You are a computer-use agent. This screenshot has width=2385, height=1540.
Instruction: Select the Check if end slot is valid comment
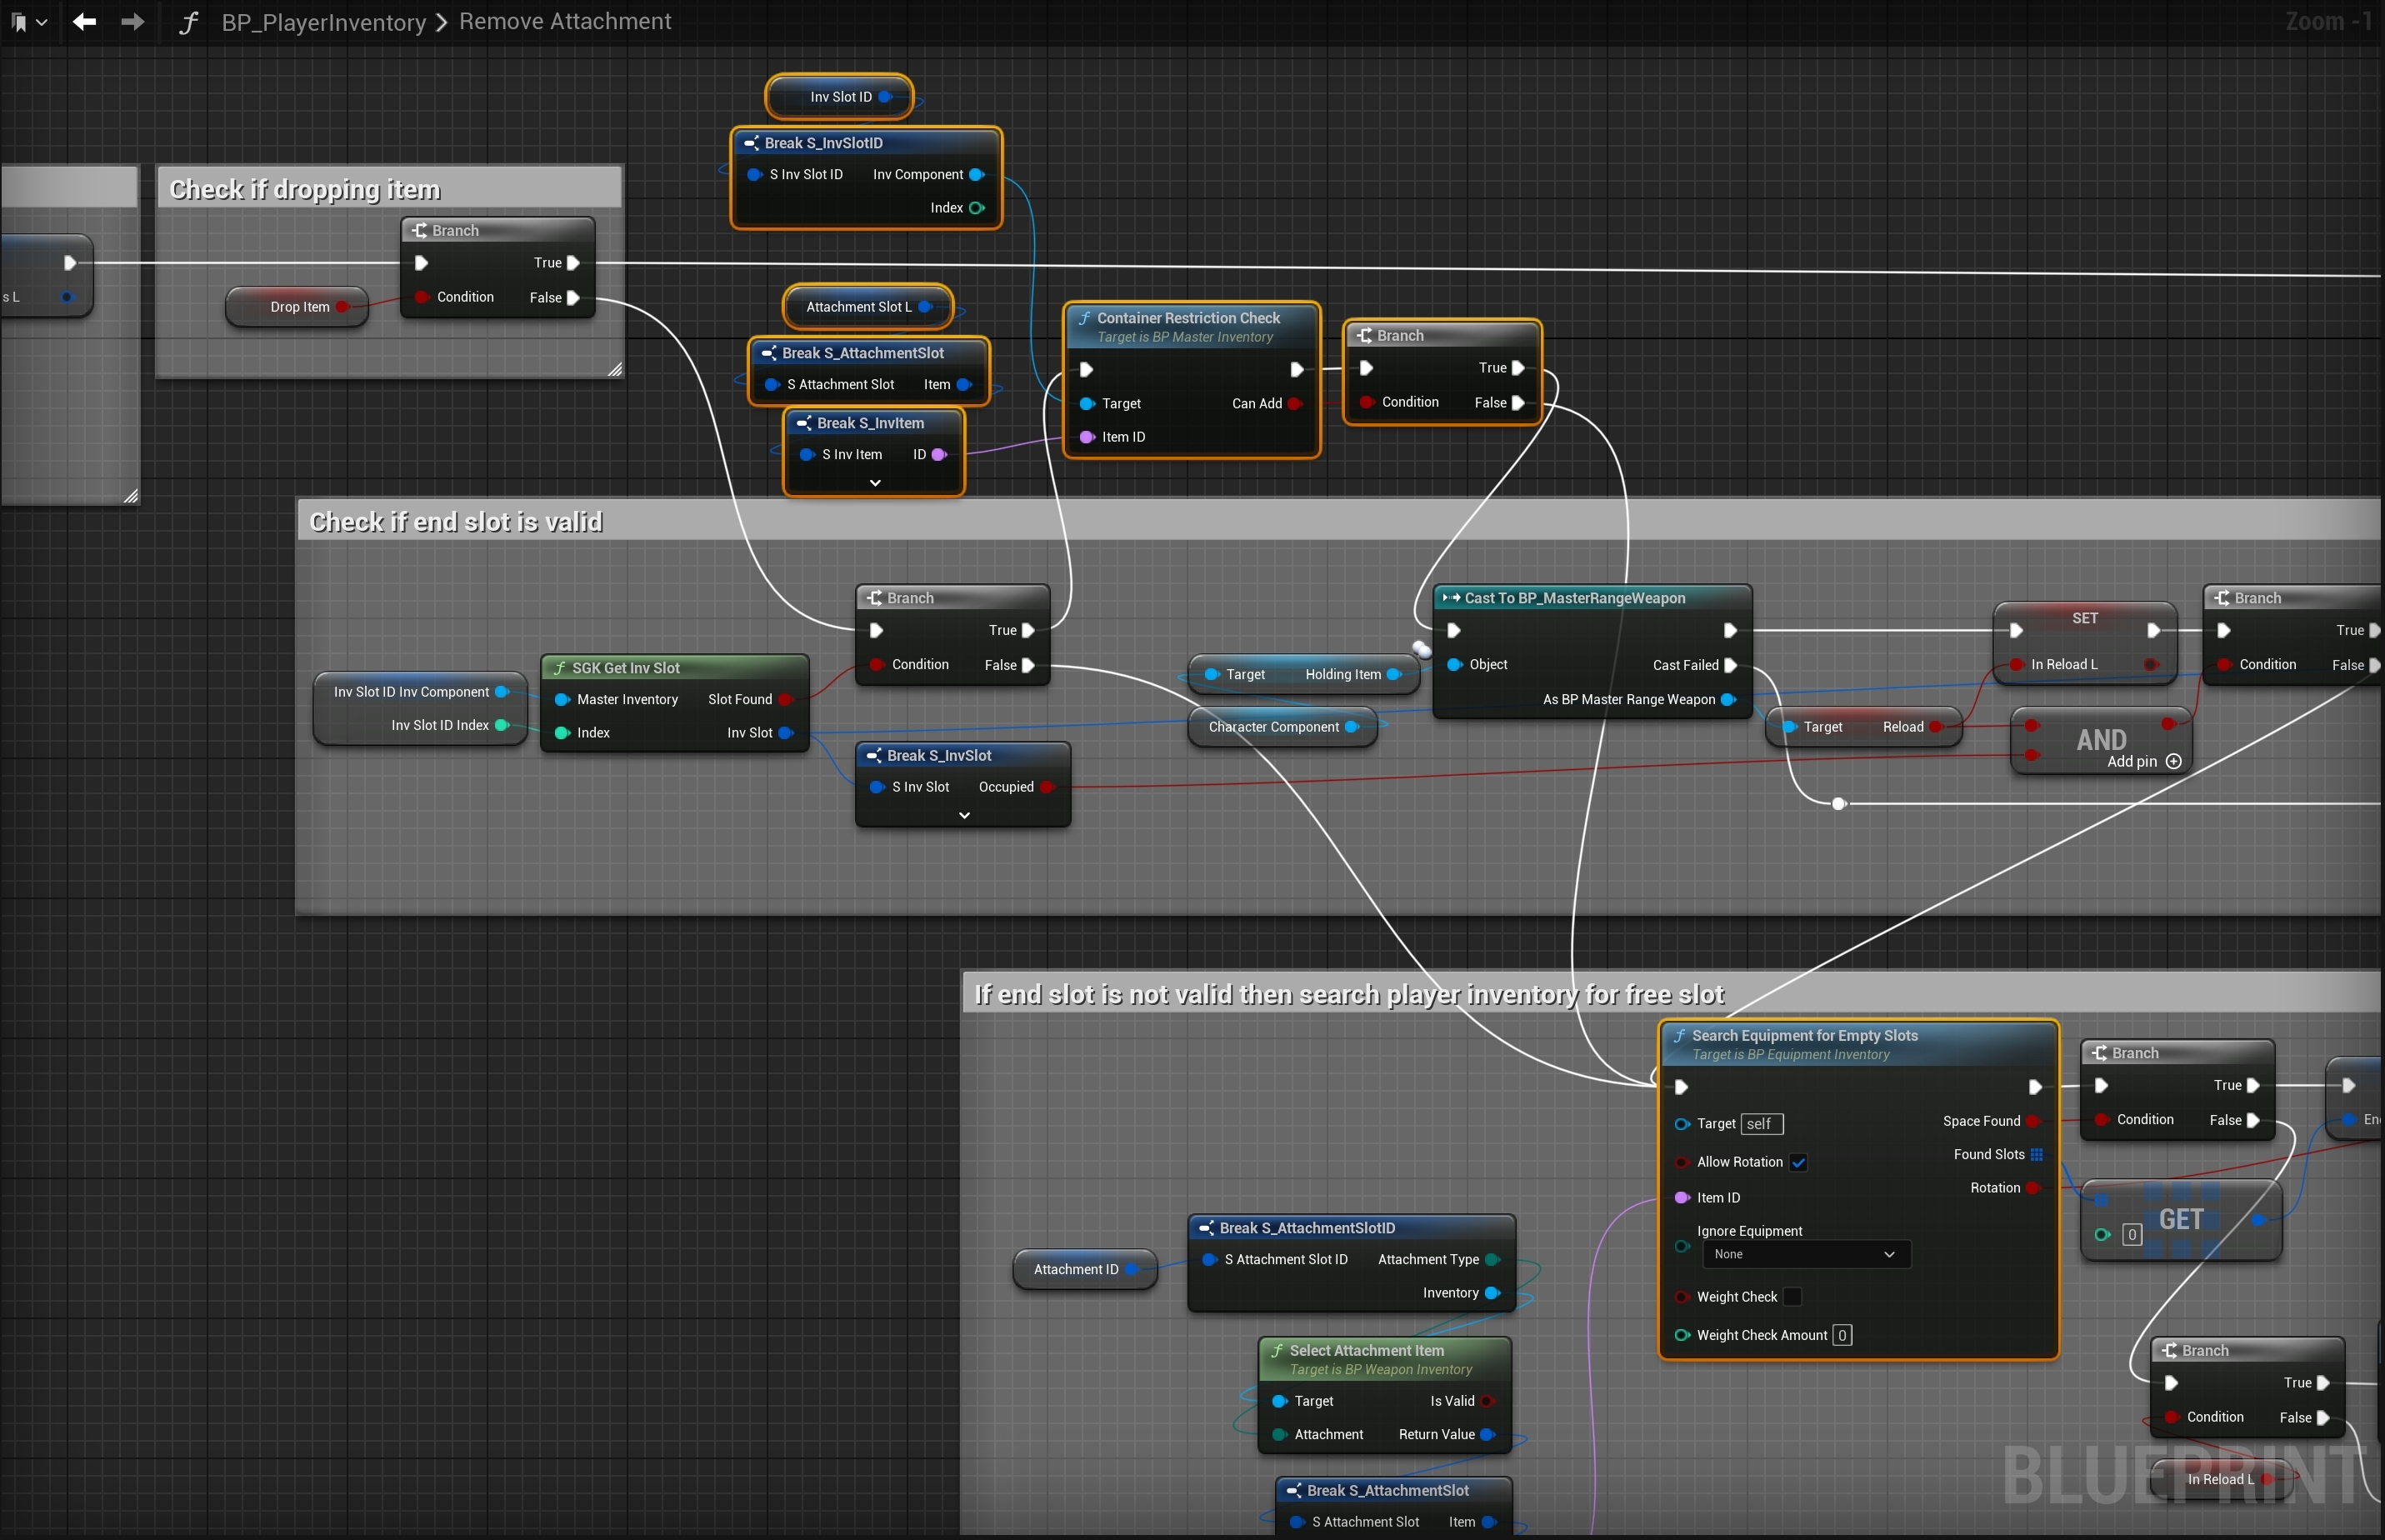pos(456,522)
